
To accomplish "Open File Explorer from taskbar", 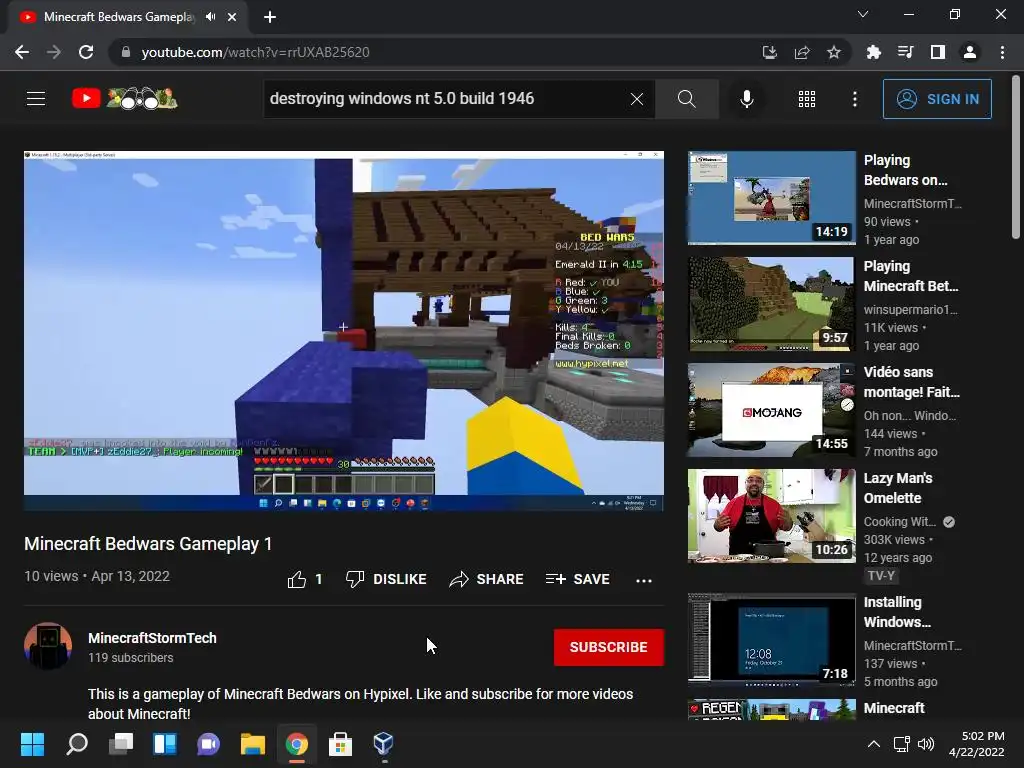I will click(253, 744).
